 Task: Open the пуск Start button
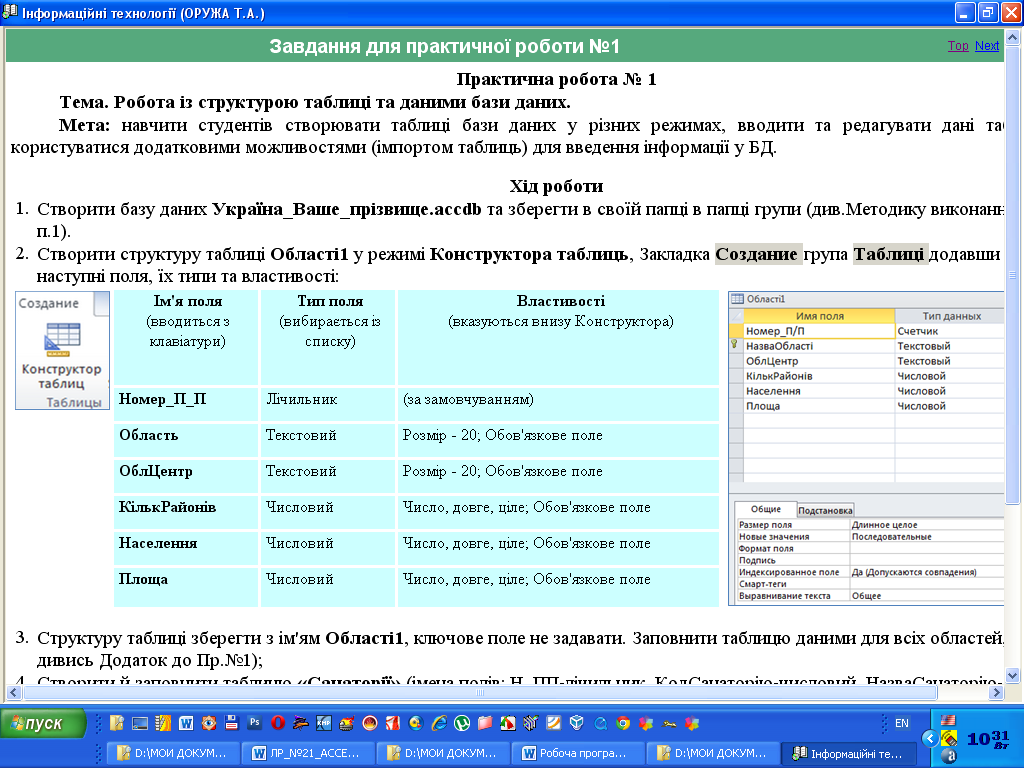tap(43, 723)
